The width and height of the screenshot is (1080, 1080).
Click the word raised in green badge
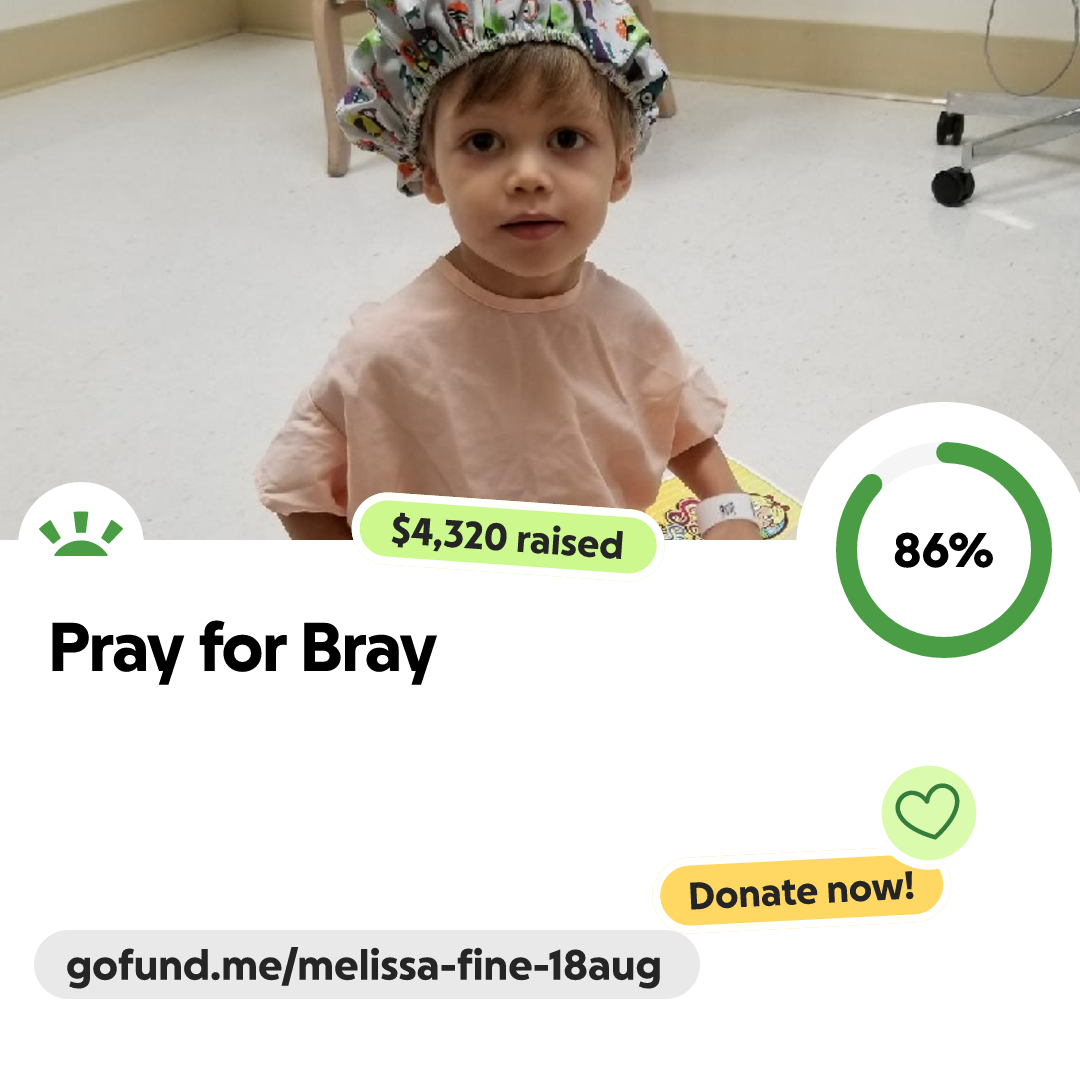[x=570, y=541]
